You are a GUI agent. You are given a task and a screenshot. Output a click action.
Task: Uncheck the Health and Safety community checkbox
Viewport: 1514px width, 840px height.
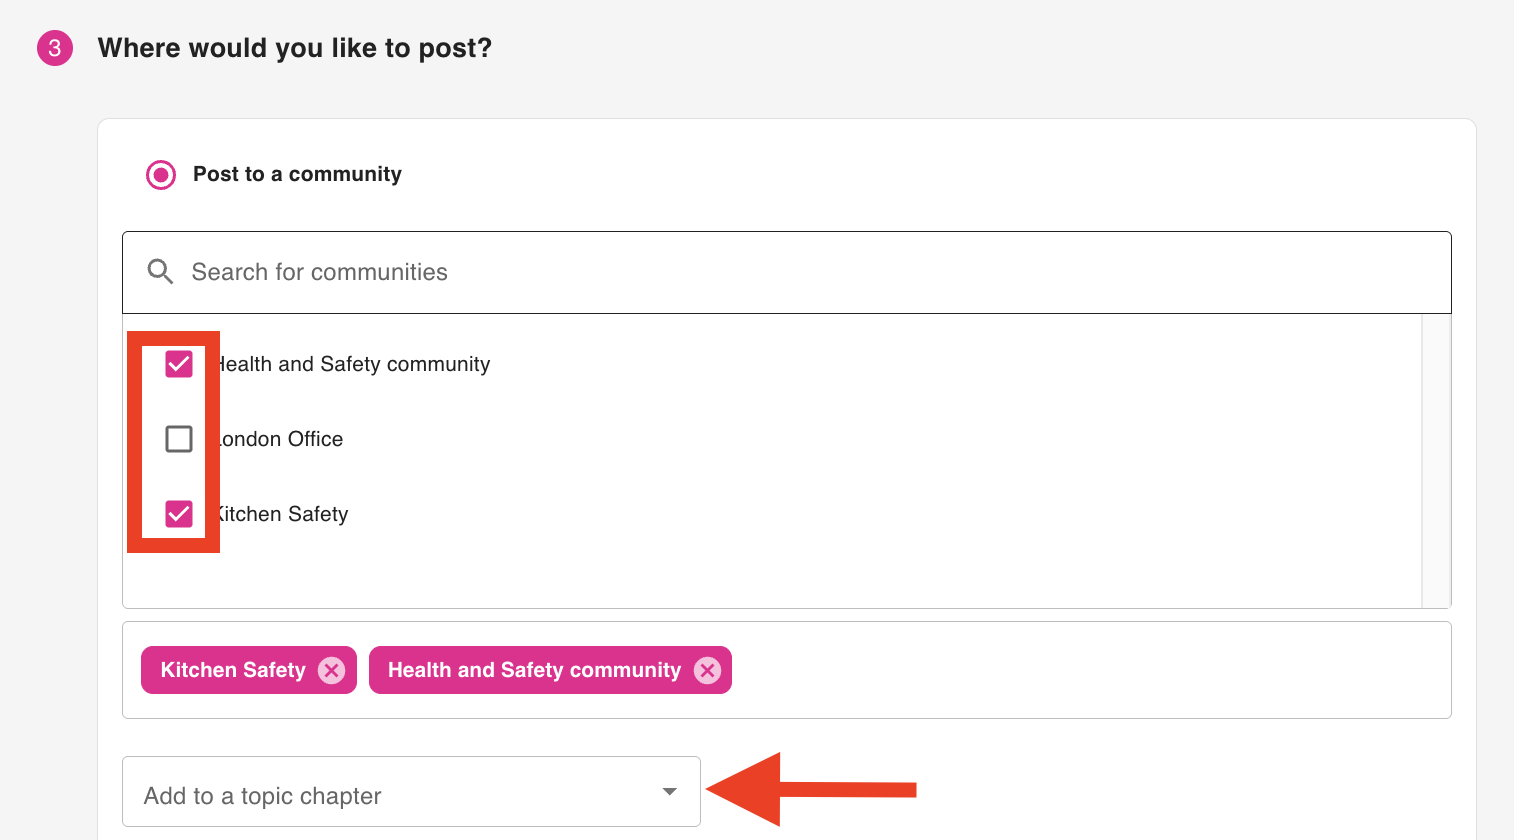pyautogui.click(x=179, y=364)
